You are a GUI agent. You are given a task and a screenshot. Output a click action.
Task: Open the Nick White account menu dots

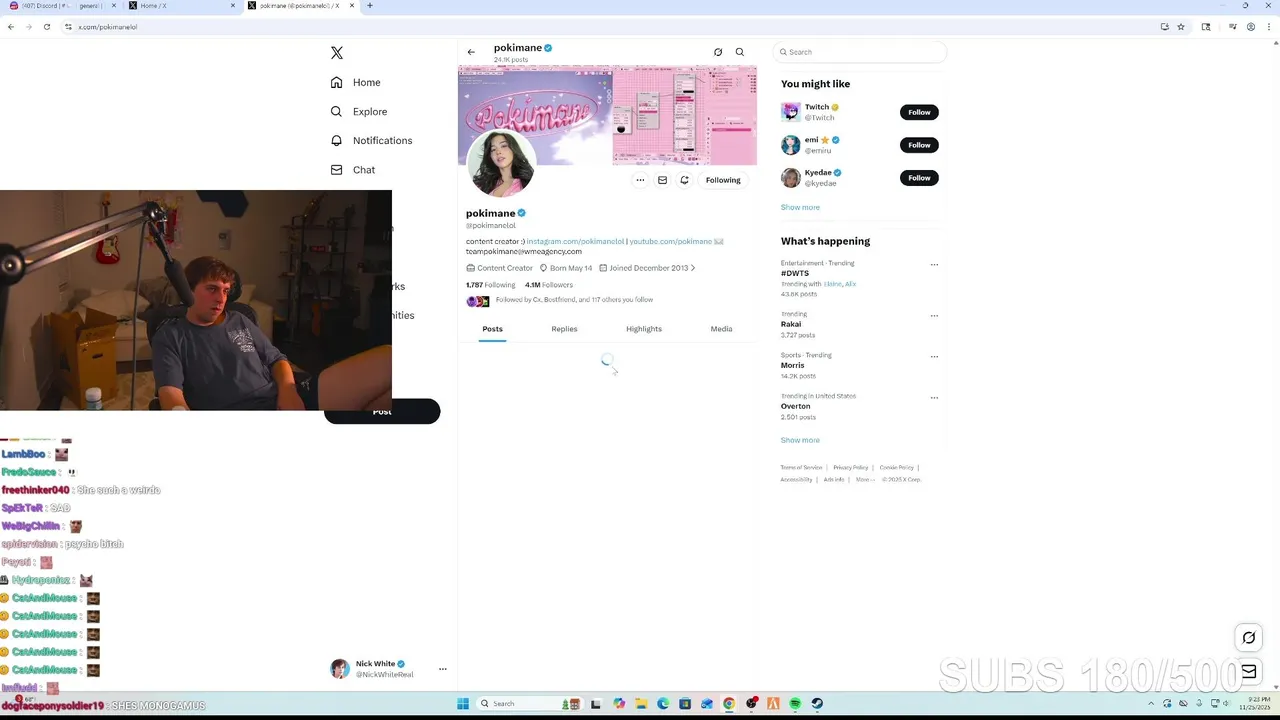(x=442, y=669)
